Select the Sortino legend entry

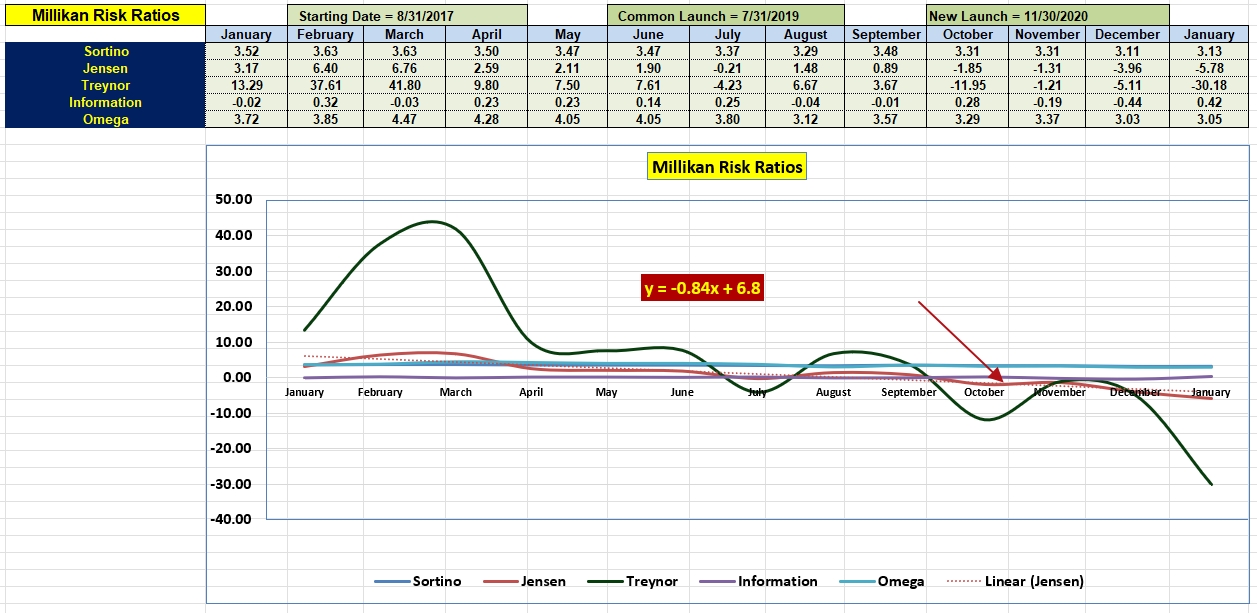(x=418, y=581)
